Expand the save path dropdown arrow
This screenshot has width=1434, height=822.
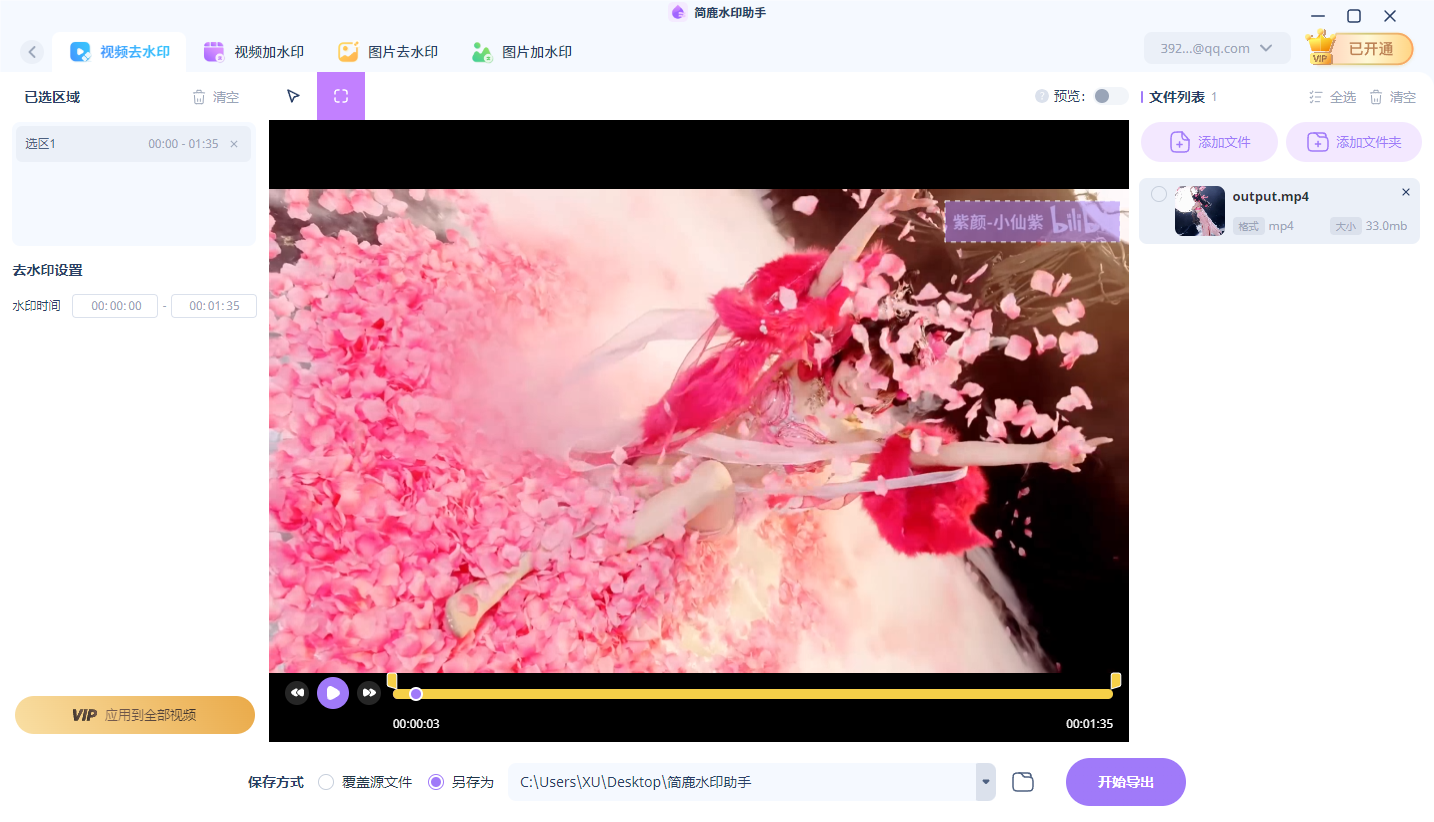pos(986,782)
